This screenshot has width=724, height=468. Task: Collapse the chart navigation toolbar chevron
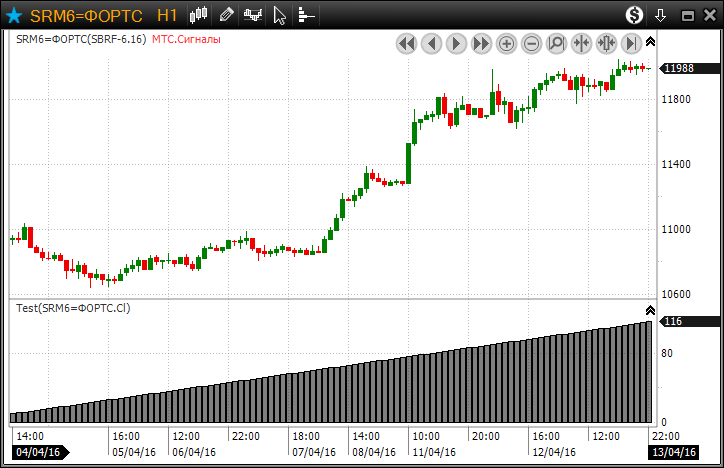650,41
